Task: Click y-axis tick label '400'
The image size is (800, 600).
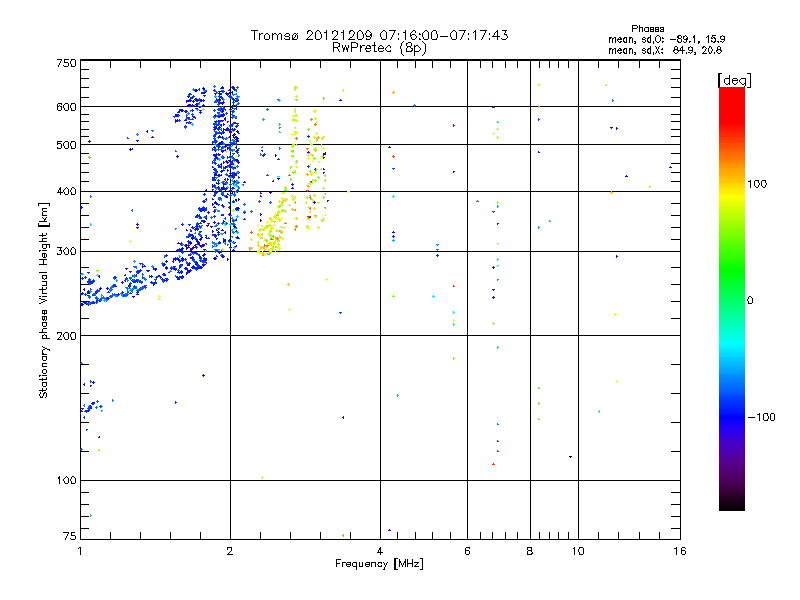Action: pyautogui.click(x=66, y=192)
